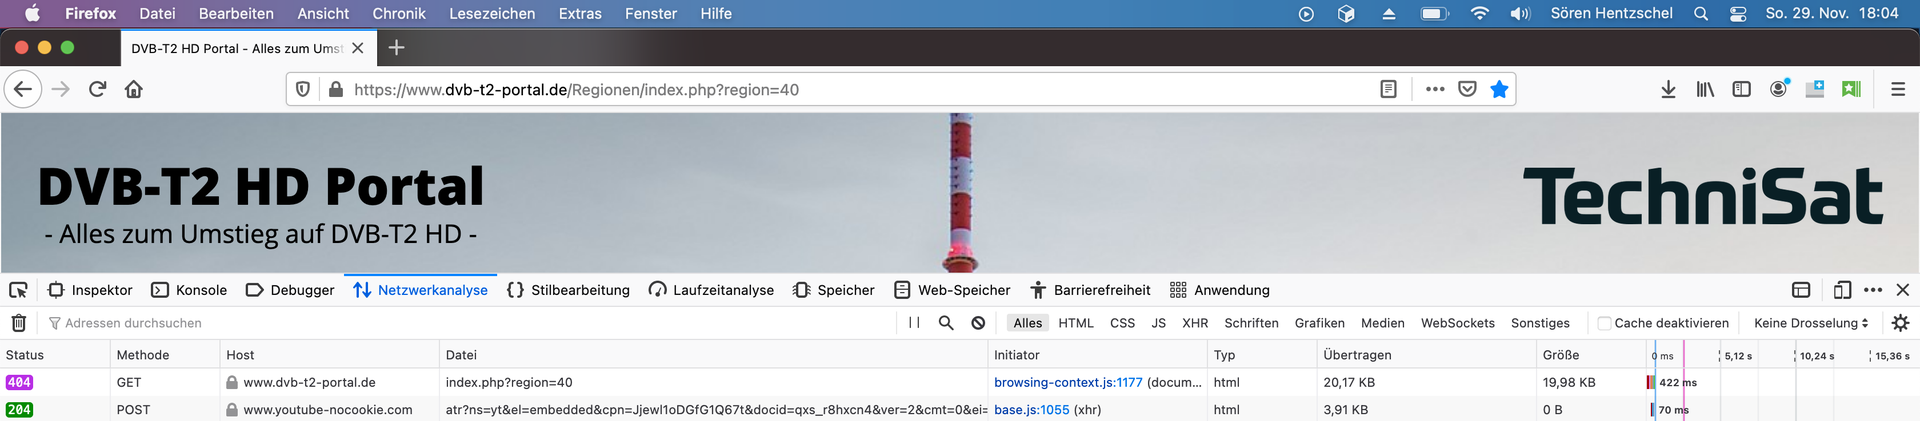Screen dimensions: 1920x421
Task: Open a new browser tab
Action: 396,47
